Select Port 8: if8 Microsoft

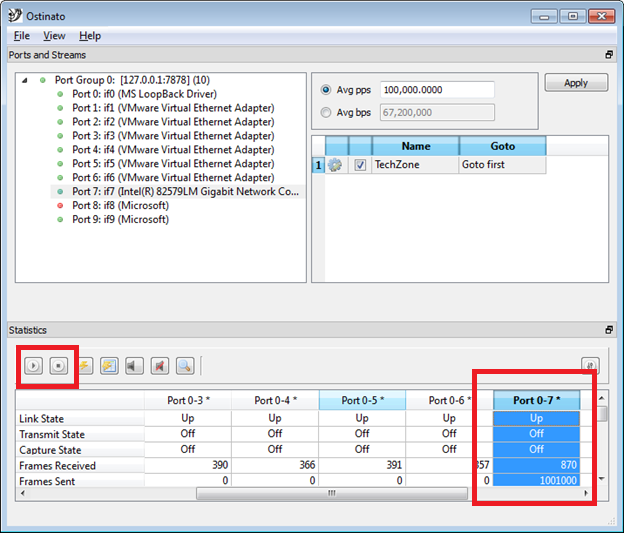pos(120,205)
